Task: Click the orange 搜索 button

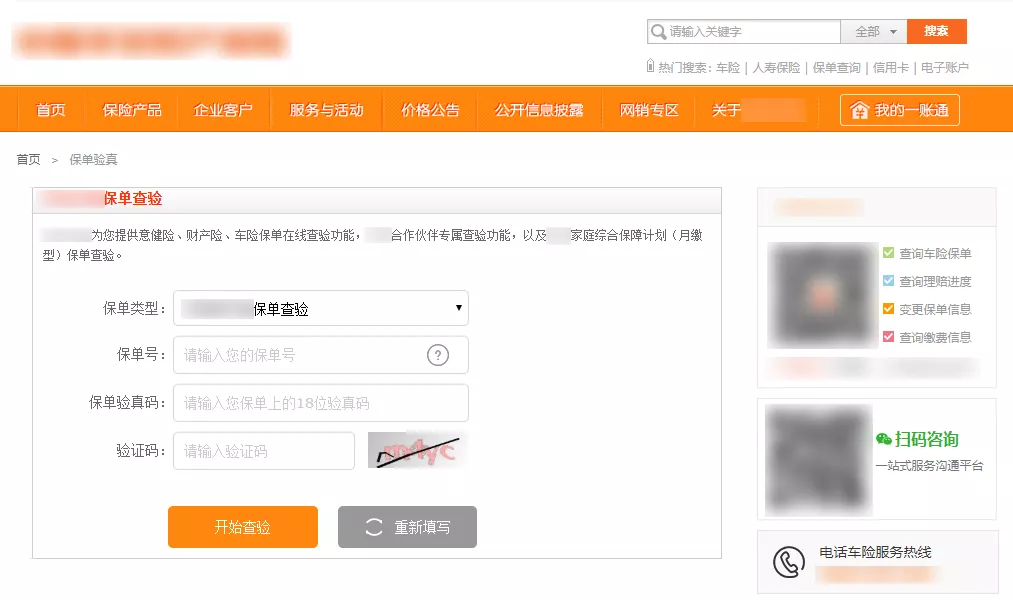Action: coord(936,32)
